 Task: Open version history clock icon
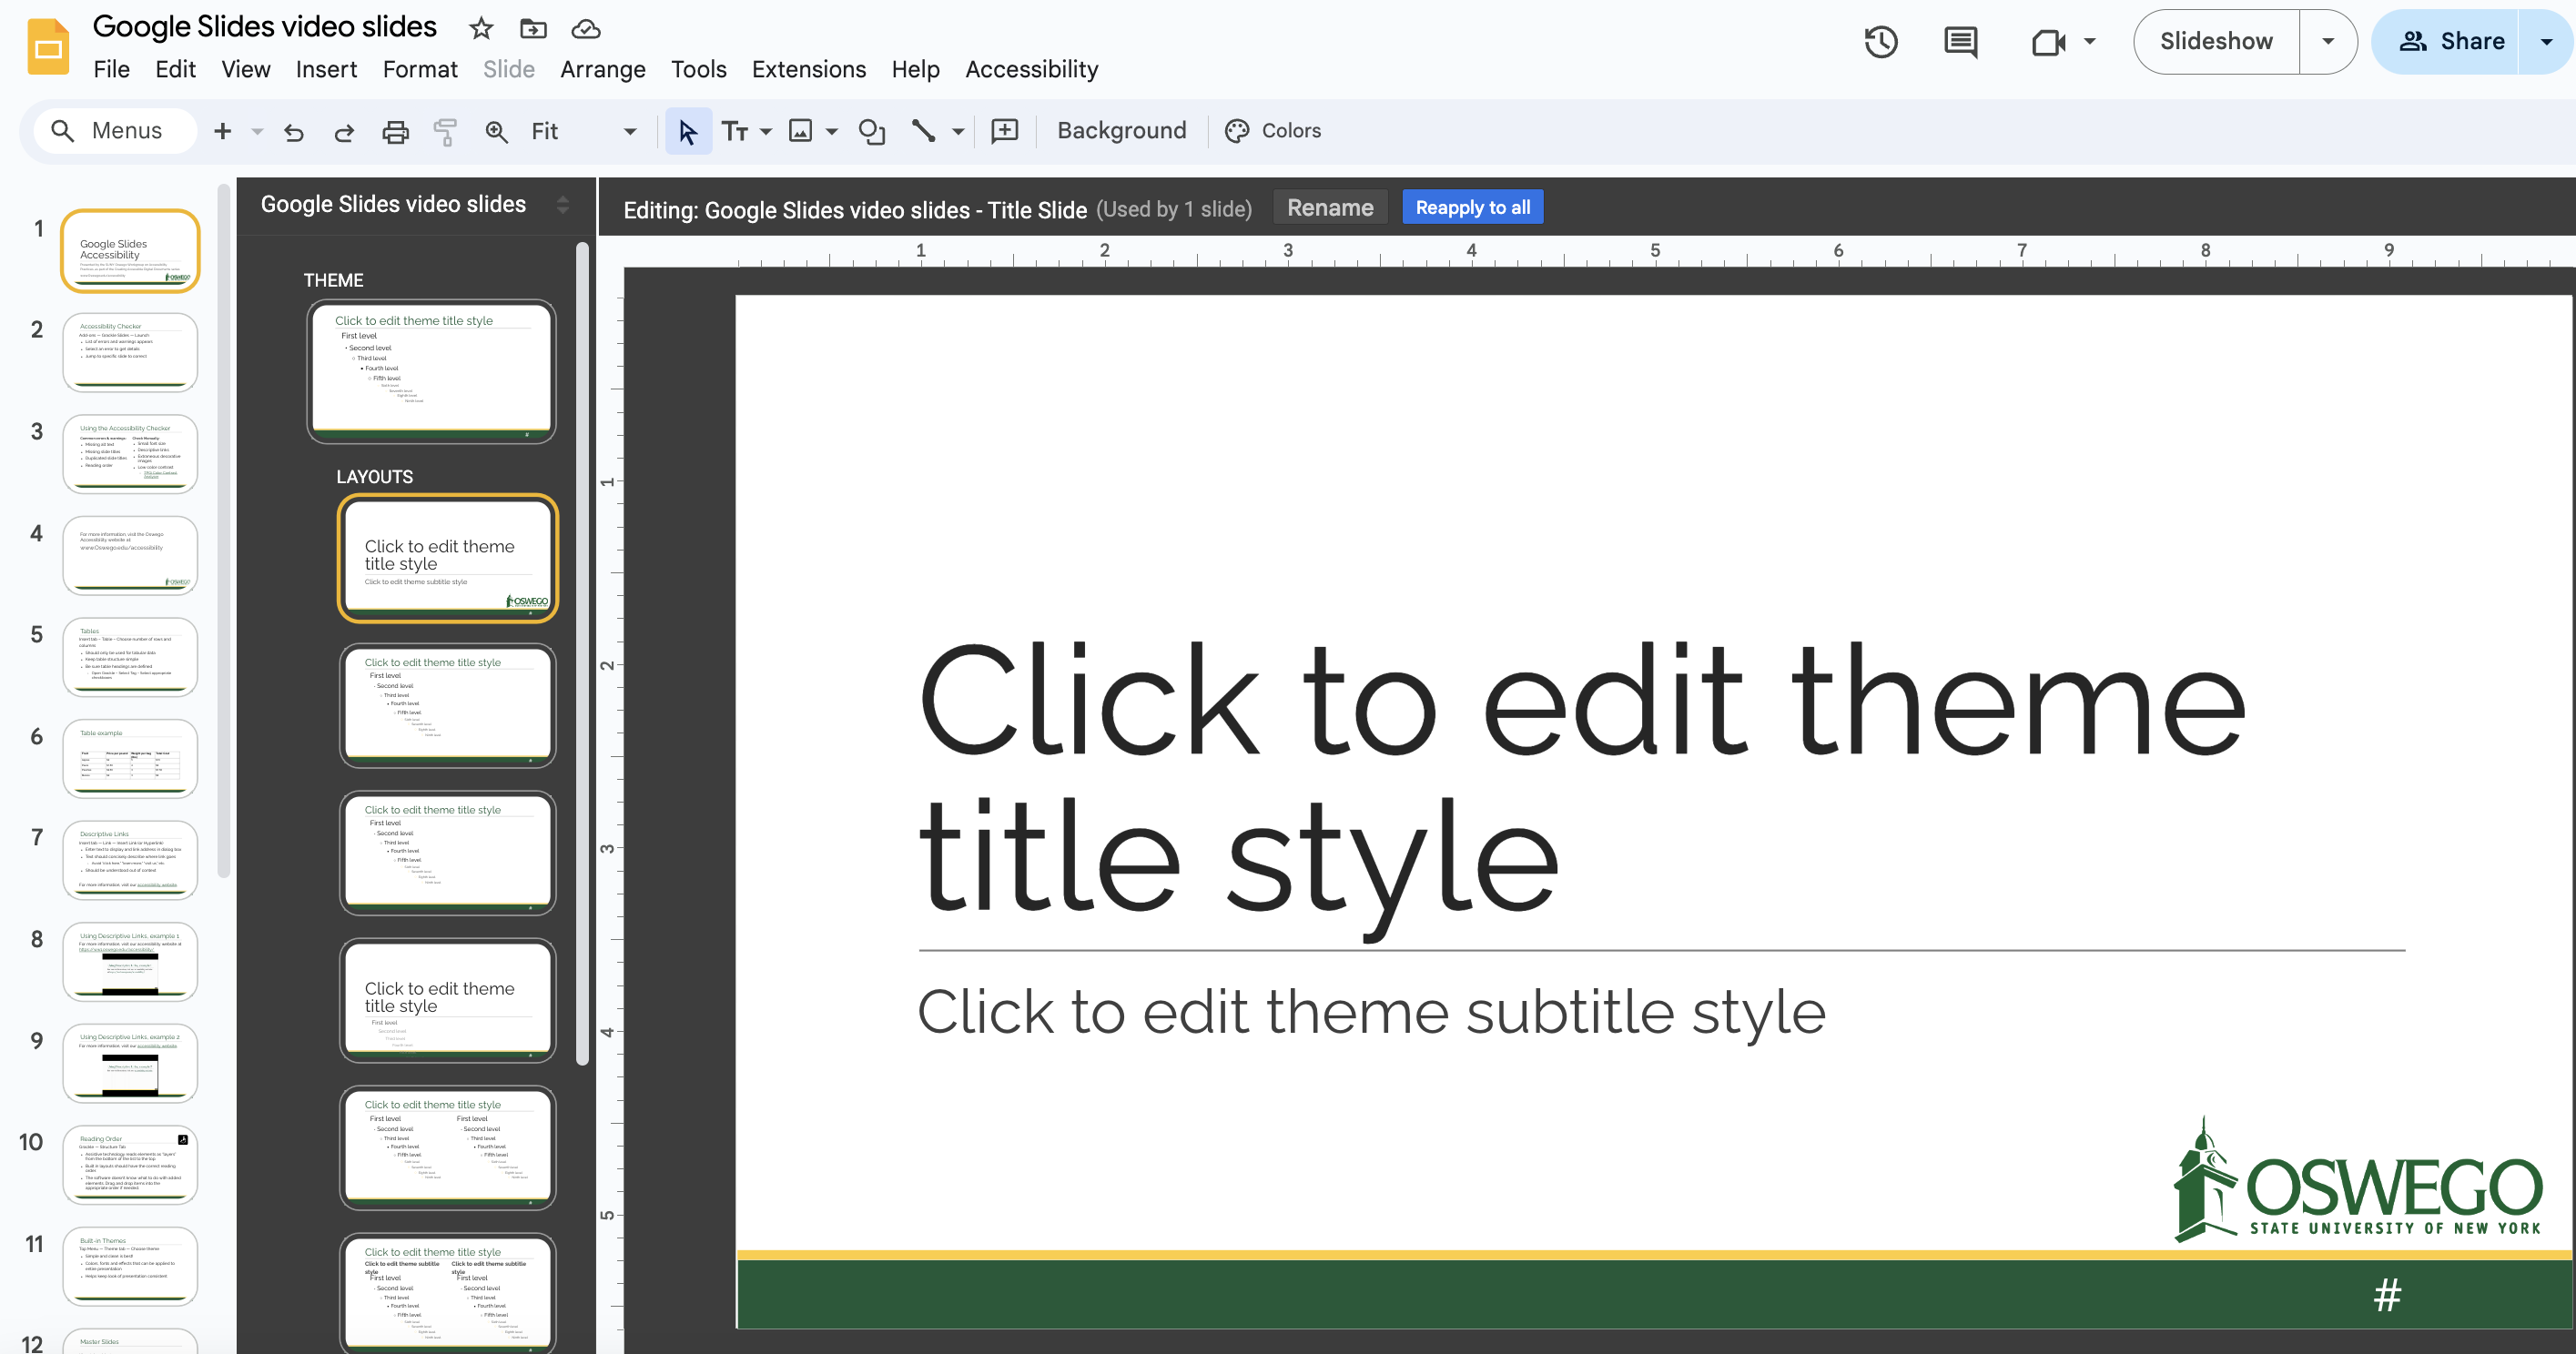pos(1880,42)
